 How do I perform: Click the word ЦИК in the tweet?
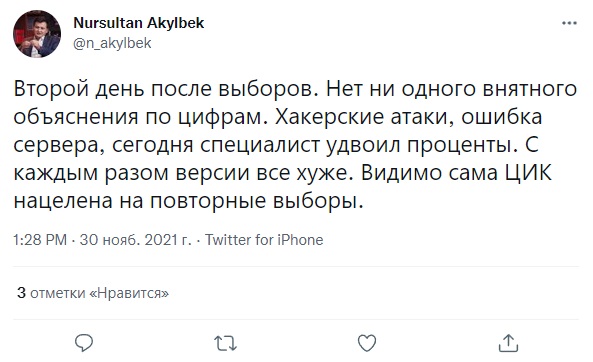point(528,172)
